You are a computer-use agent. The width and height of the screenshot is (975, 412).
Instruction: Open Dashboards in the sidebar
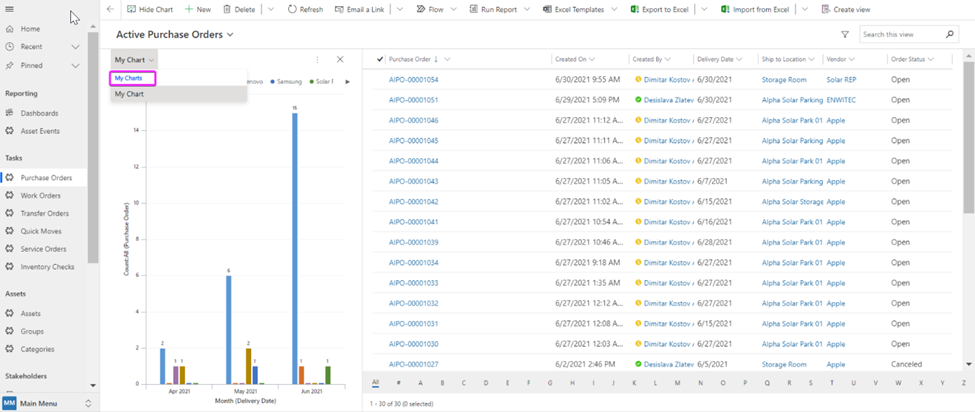pyautogui.click(x=40, y=113)
